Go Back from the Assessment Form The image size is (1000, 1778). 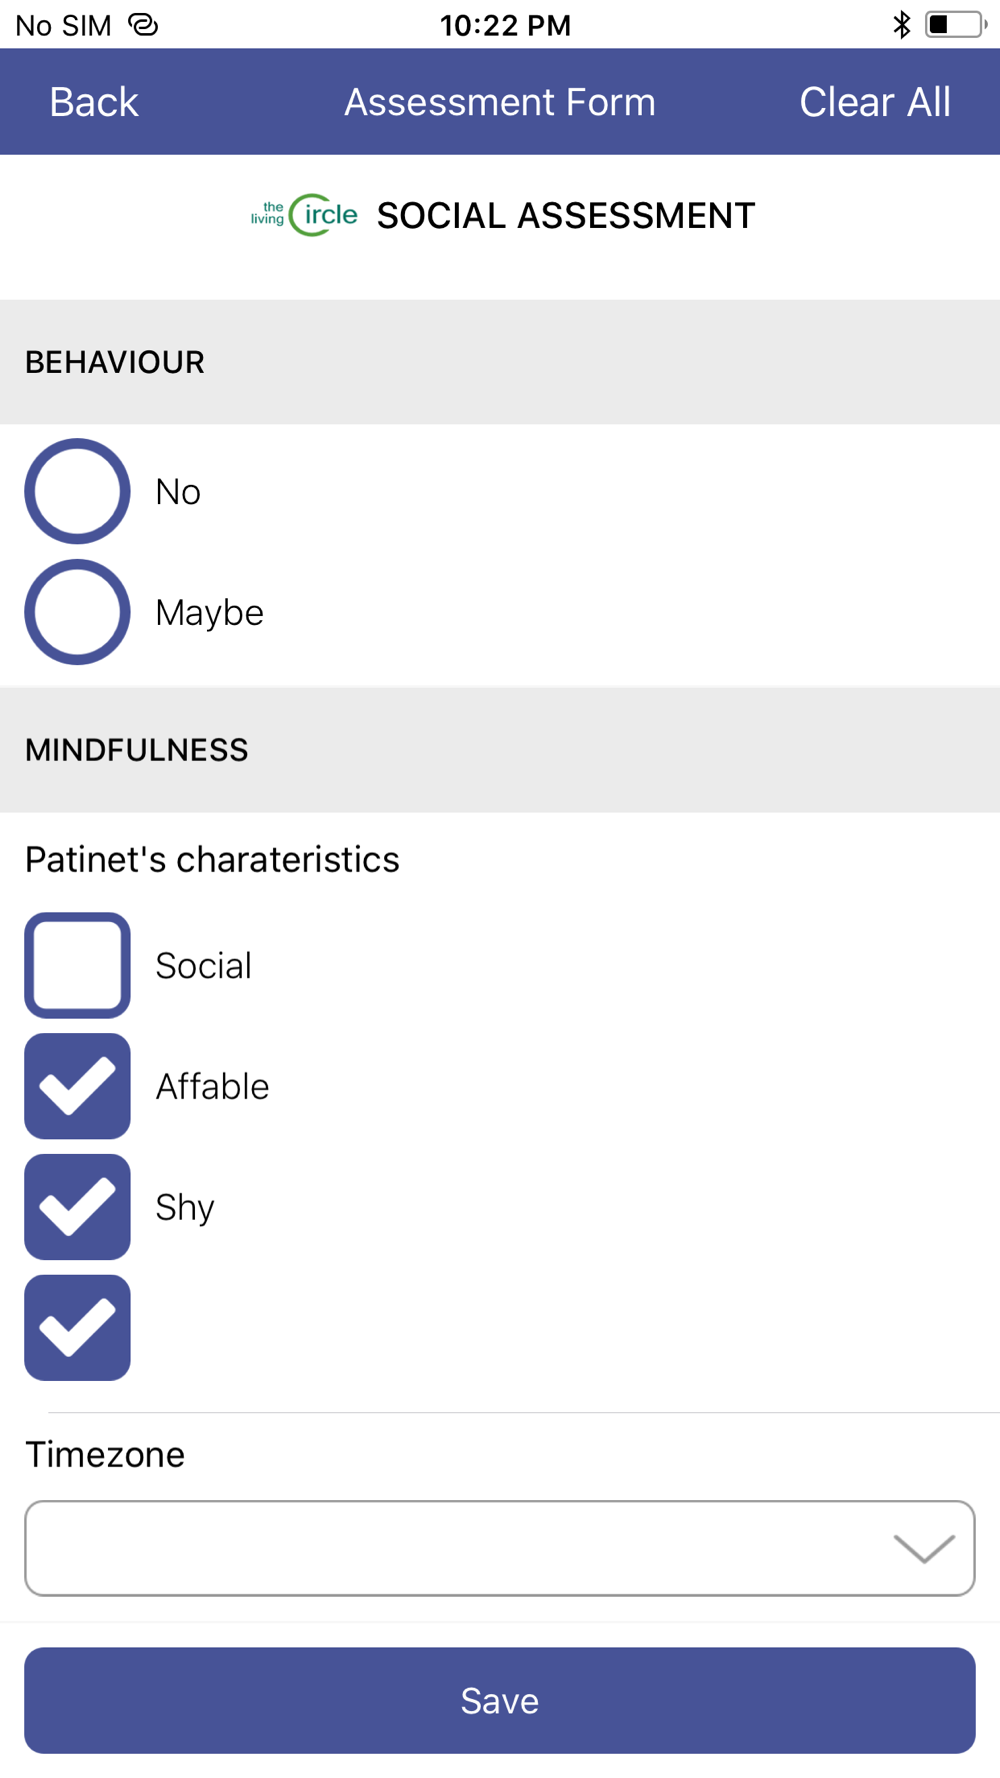[x=94, y=102]
